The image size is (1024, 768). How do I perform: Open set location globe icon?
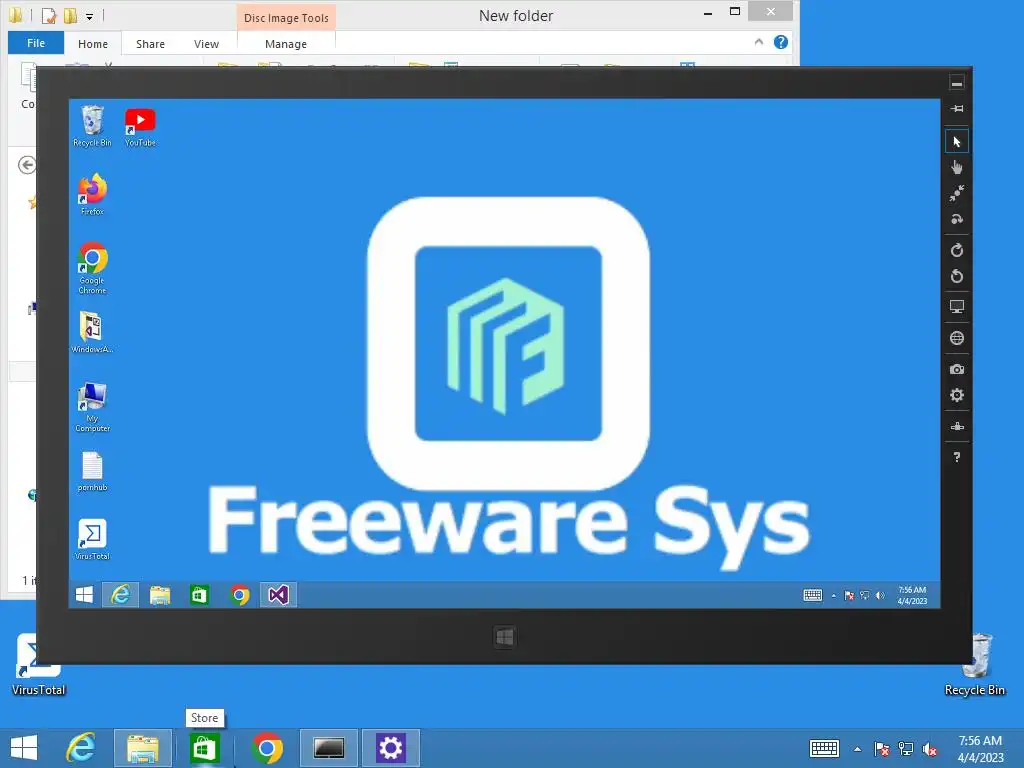957,338
